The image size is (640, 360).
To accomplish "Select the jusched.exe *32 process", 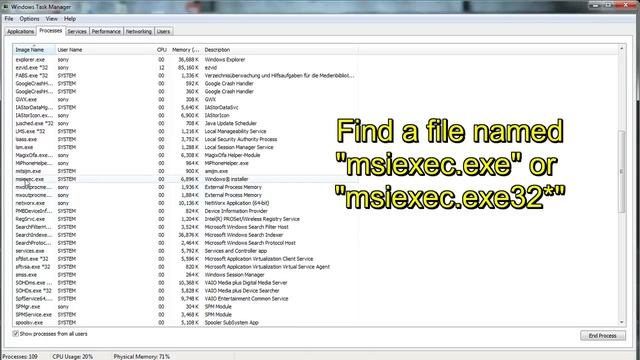I will pyautogui.click(x=185, y=123).
